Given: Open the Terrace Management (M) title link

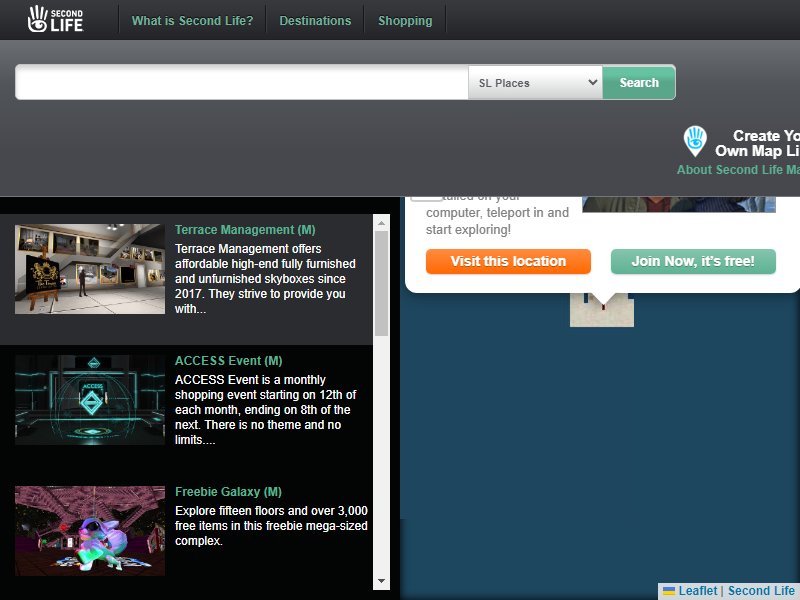Looking at the screenshot, I should click(245, 230).
